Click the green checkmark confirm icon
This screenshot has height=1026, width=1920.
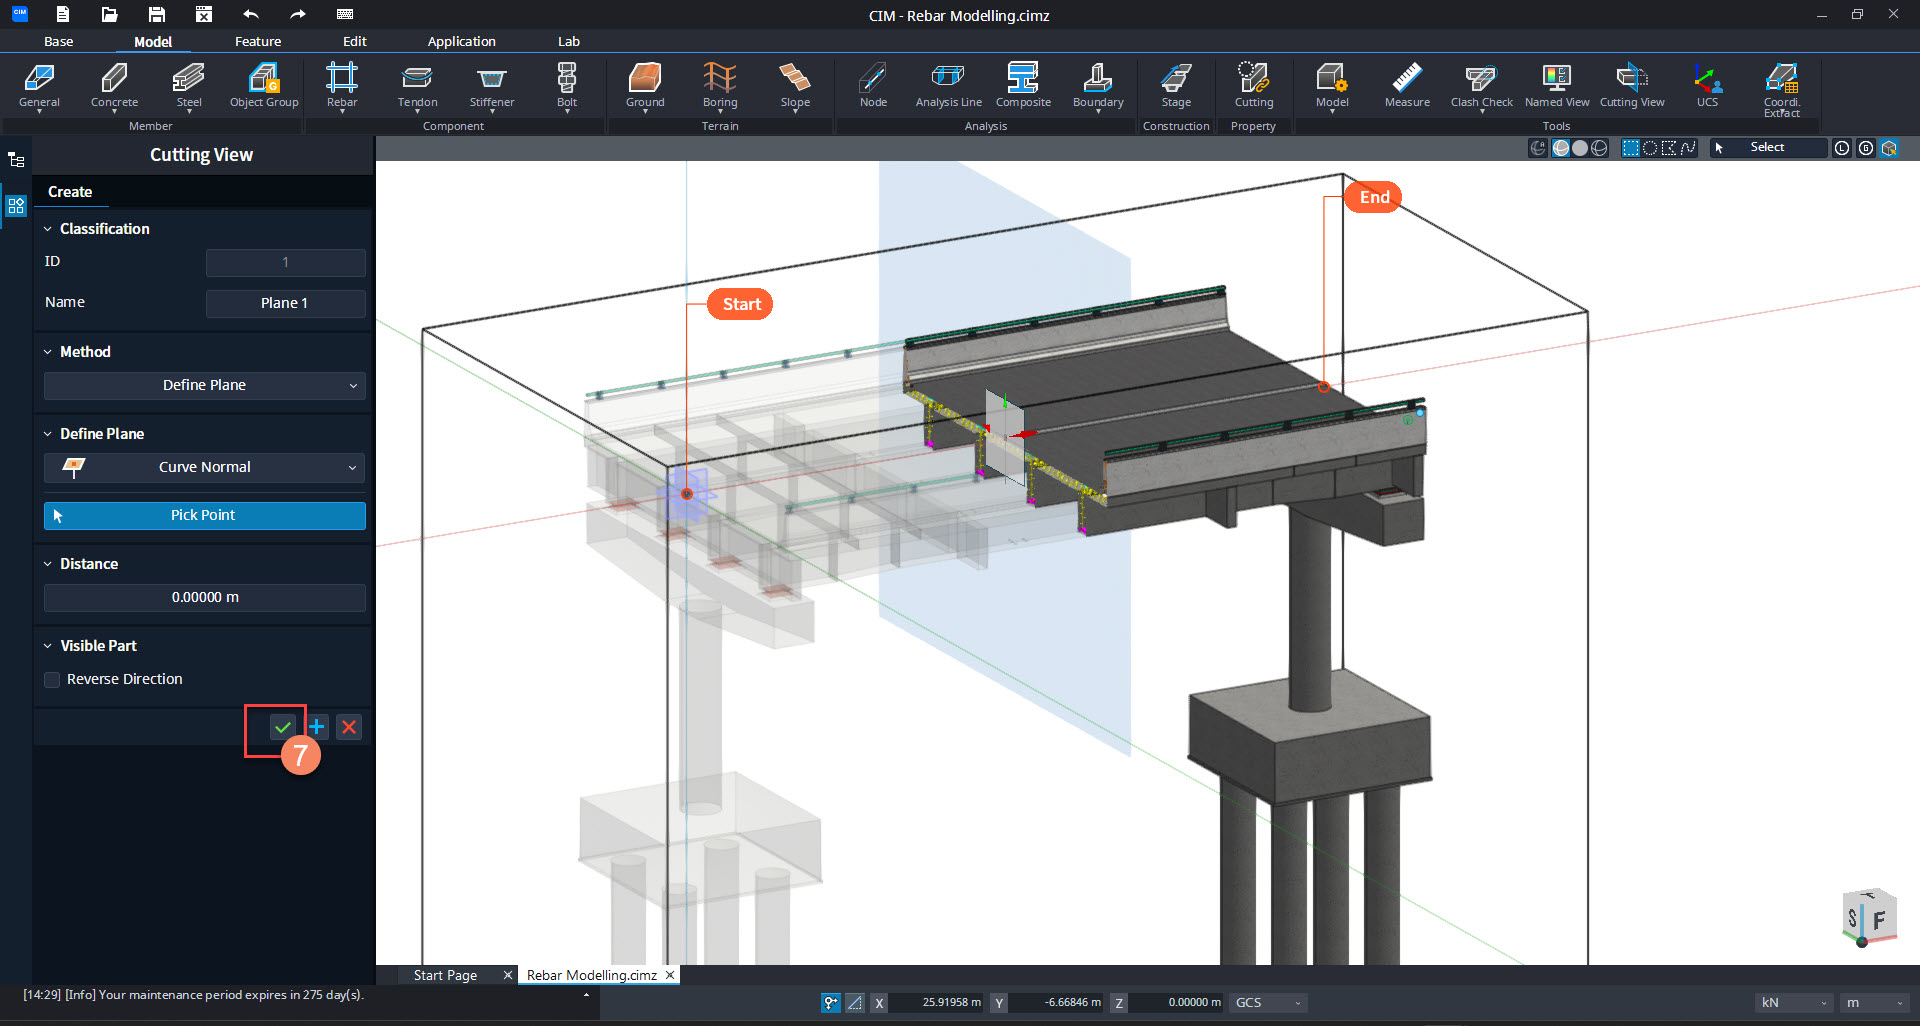[283, 727]
